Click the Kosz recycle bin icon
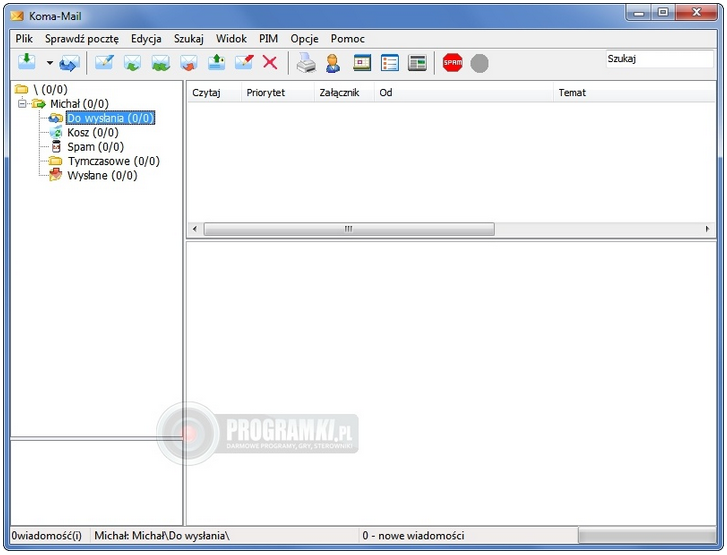This screenshot has width=727, height=555. coord(56,132)
